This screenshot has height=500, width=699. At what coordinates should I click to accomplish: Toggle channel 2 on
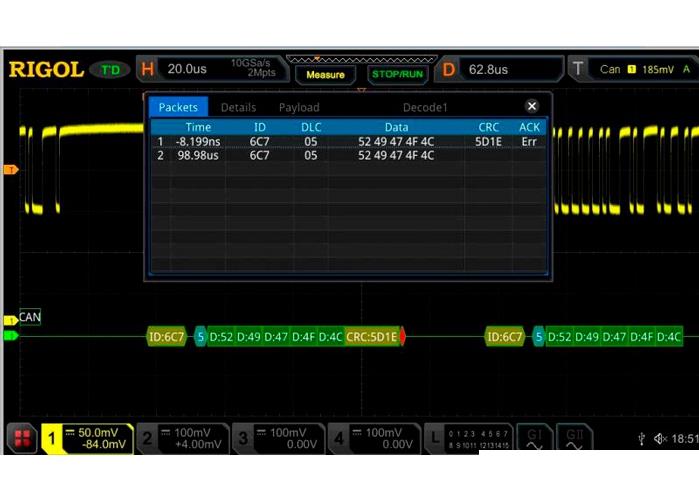tap(181, 438)
